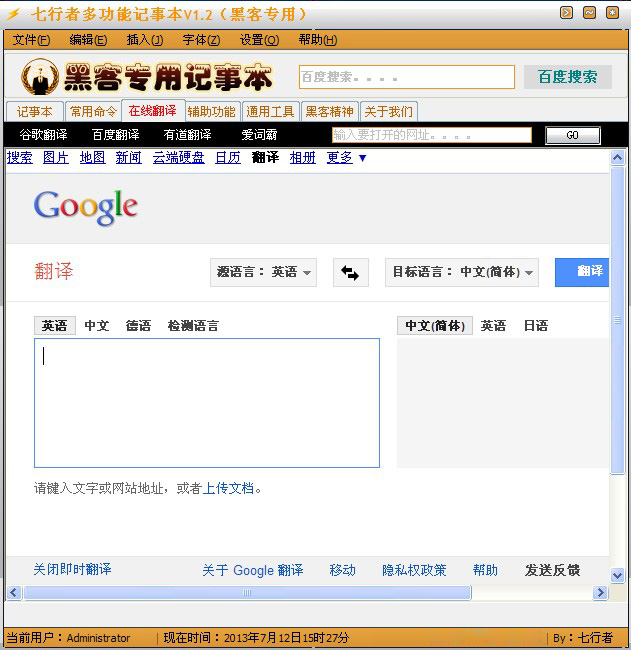631x650 pixels.
Task: Click the horizontal scrollbar thumb
Action: tap(247, 593)
